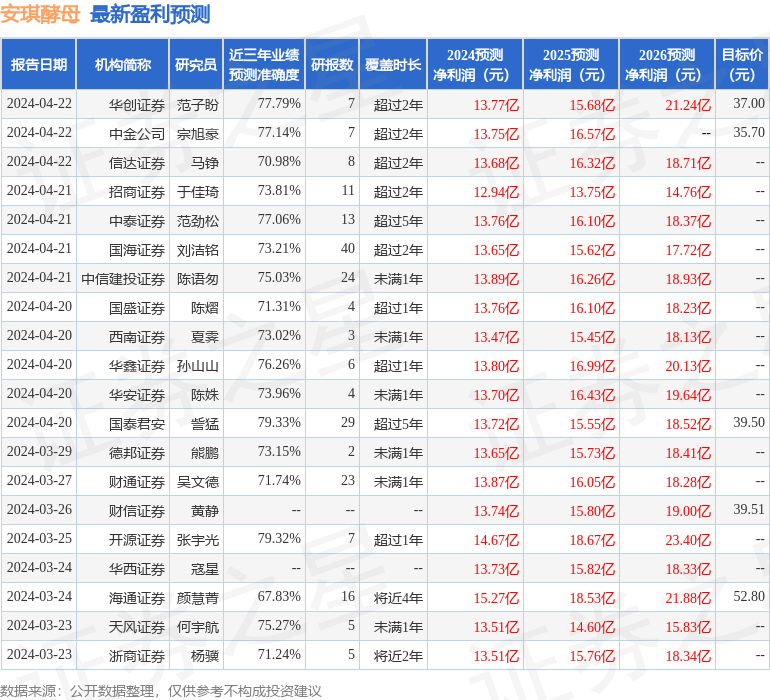Image resolution: width=770 pixels, height=700 pixels.
Task: Click institution name 华西证券
Action: click(x=137, y=568)
